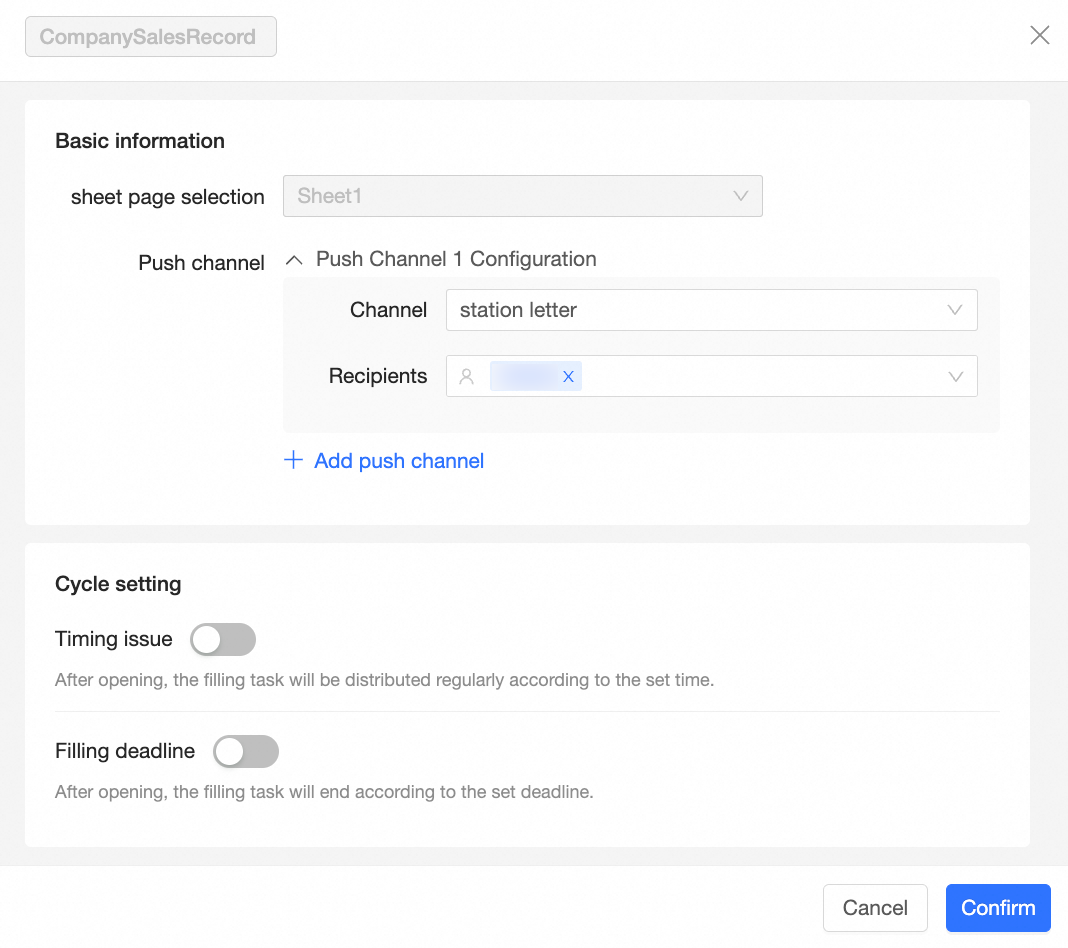Expand the Recipients dropdown arrow
Image resolution: width=1068 pixels, height=948 pixels.
[955, 377]
